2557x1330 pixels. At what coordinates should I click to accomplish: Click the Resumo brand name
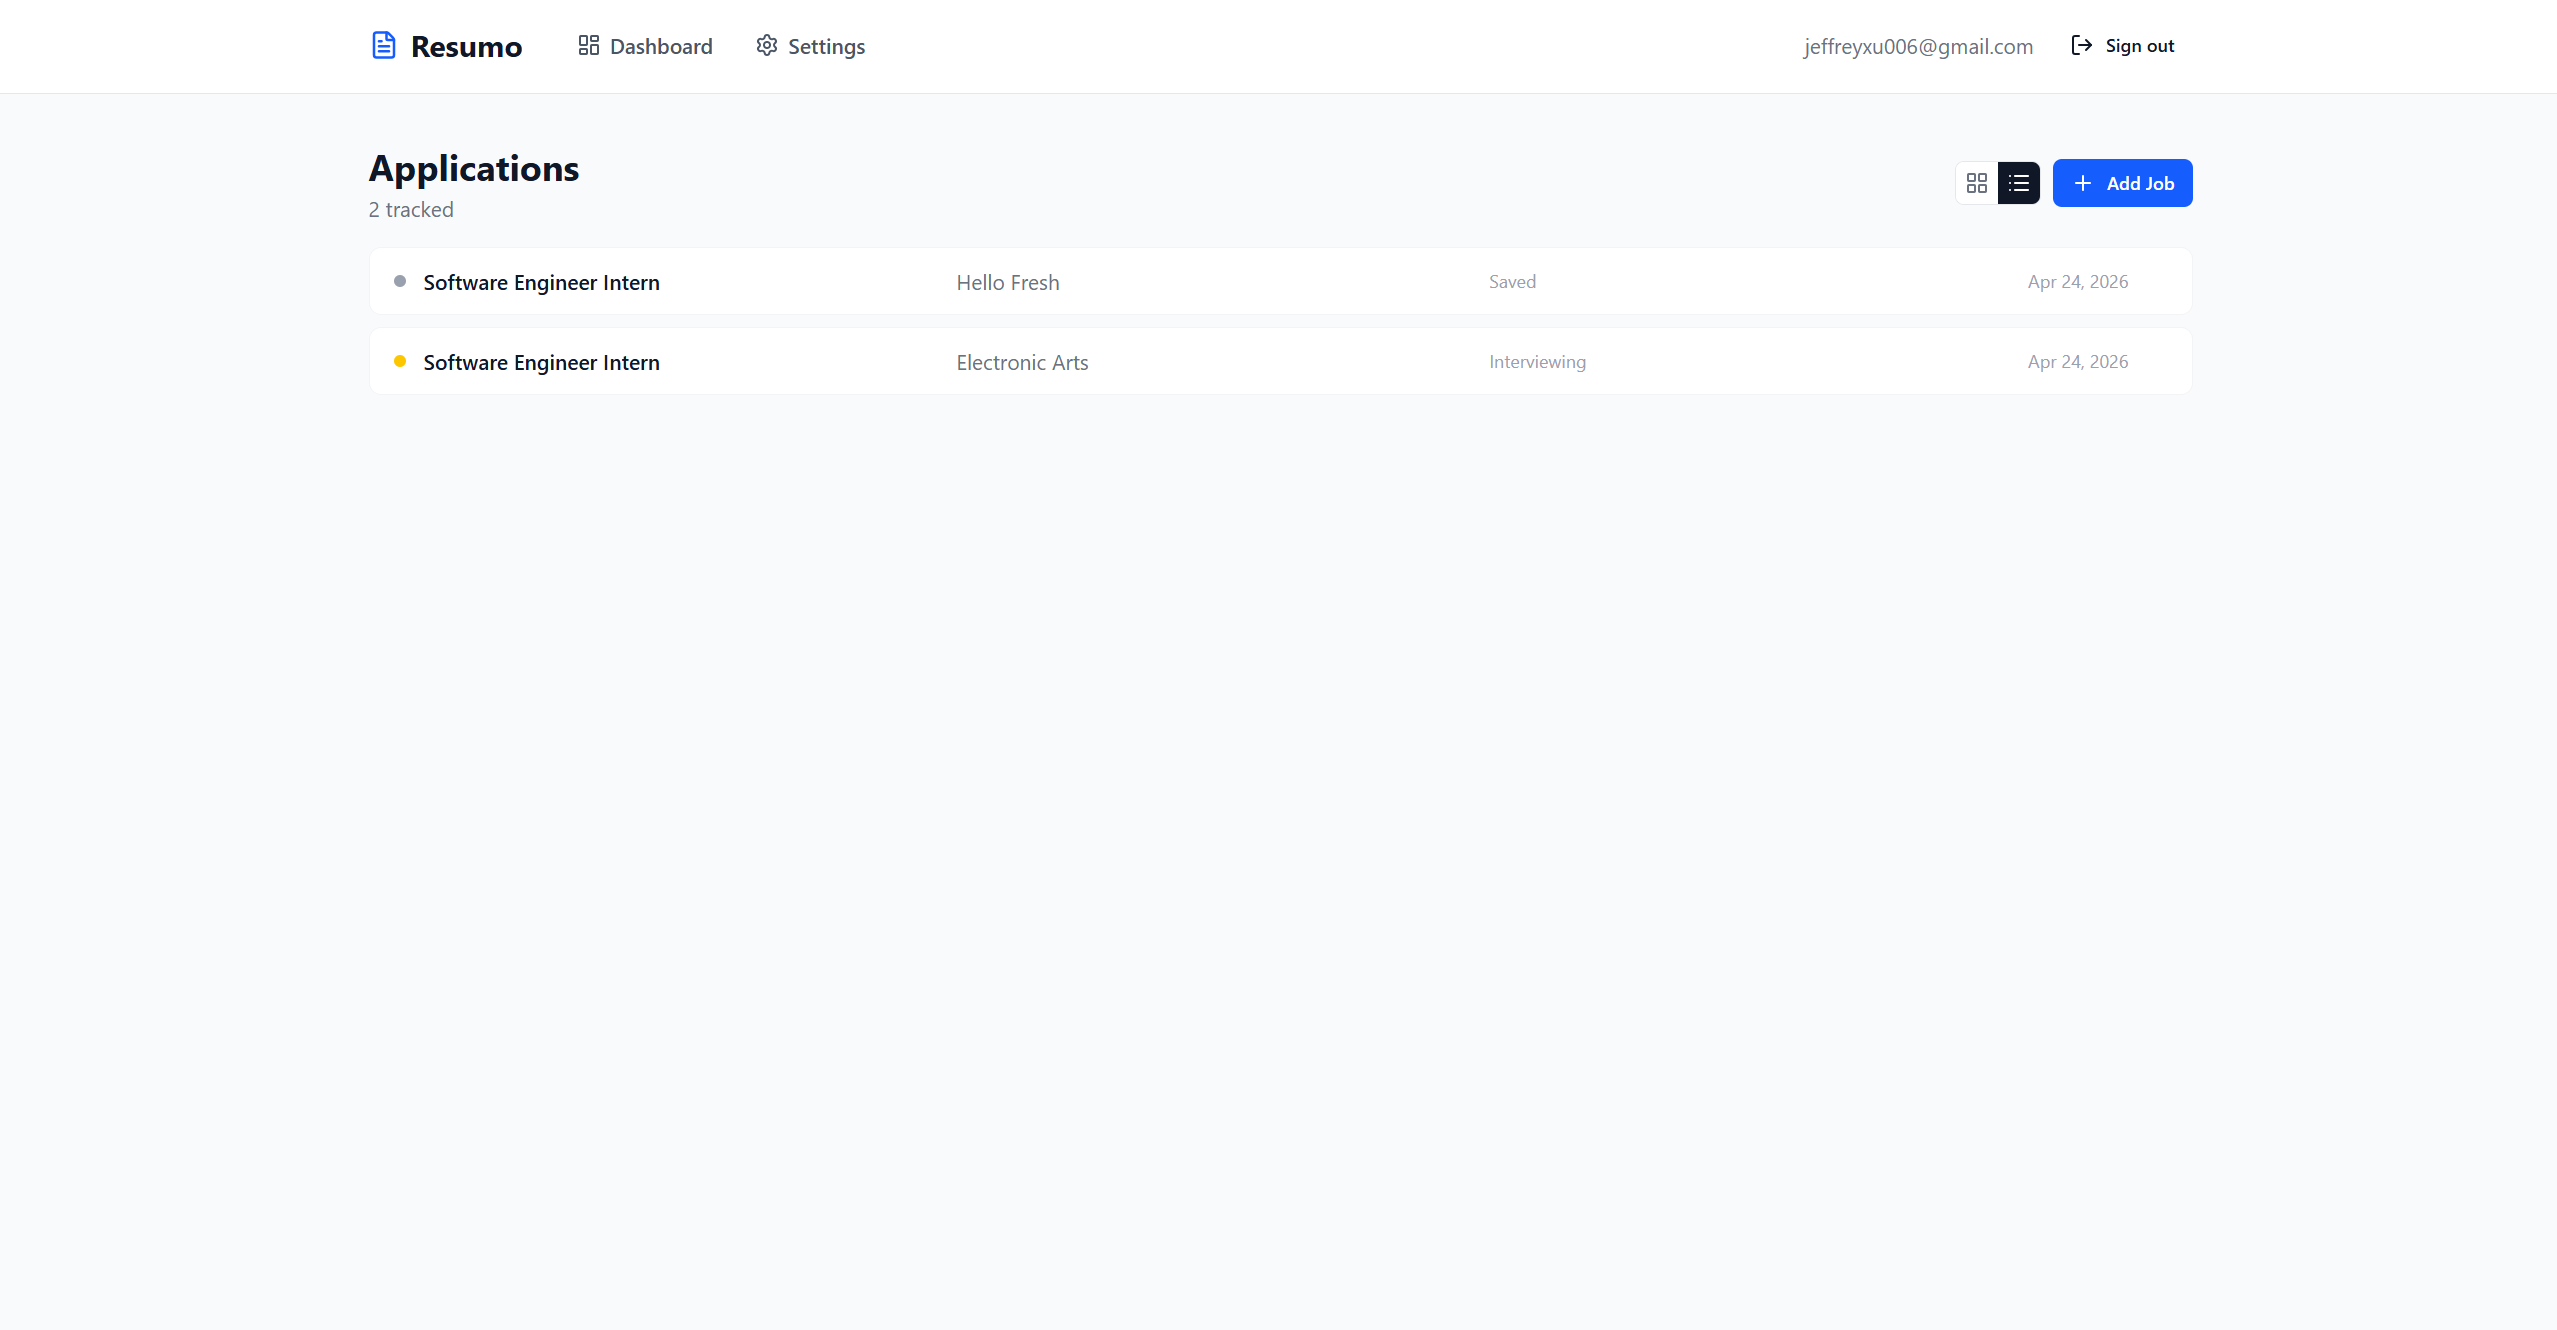(466, 47)
